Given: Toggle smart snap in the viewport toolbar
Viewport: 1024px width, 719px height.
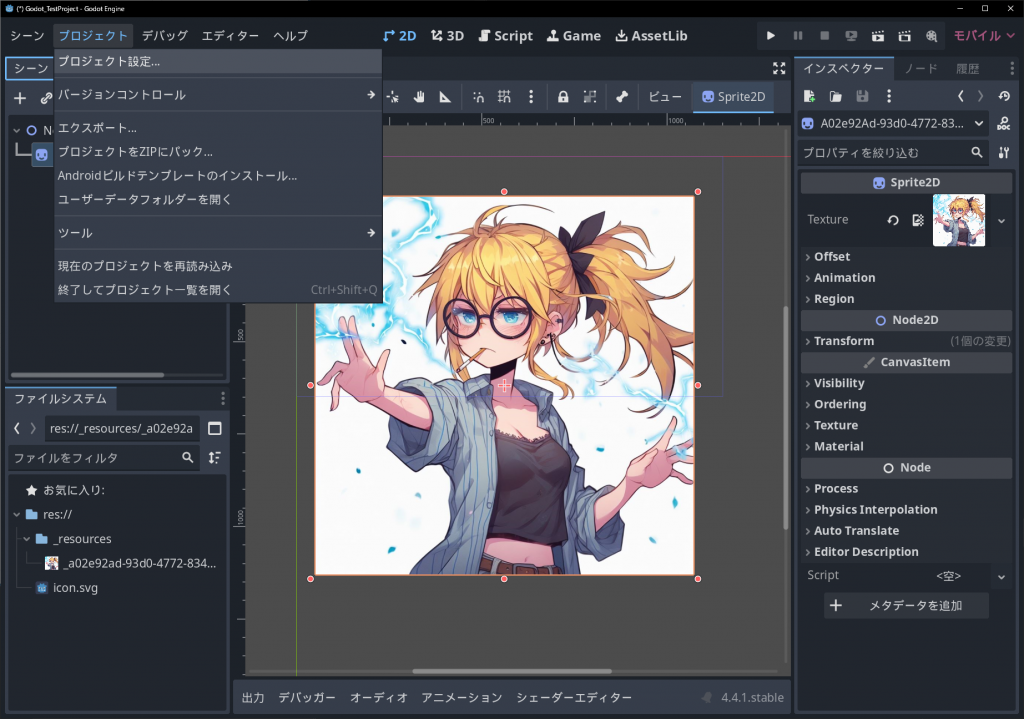Looking at the screenshot, I should [x=479, y=97].
